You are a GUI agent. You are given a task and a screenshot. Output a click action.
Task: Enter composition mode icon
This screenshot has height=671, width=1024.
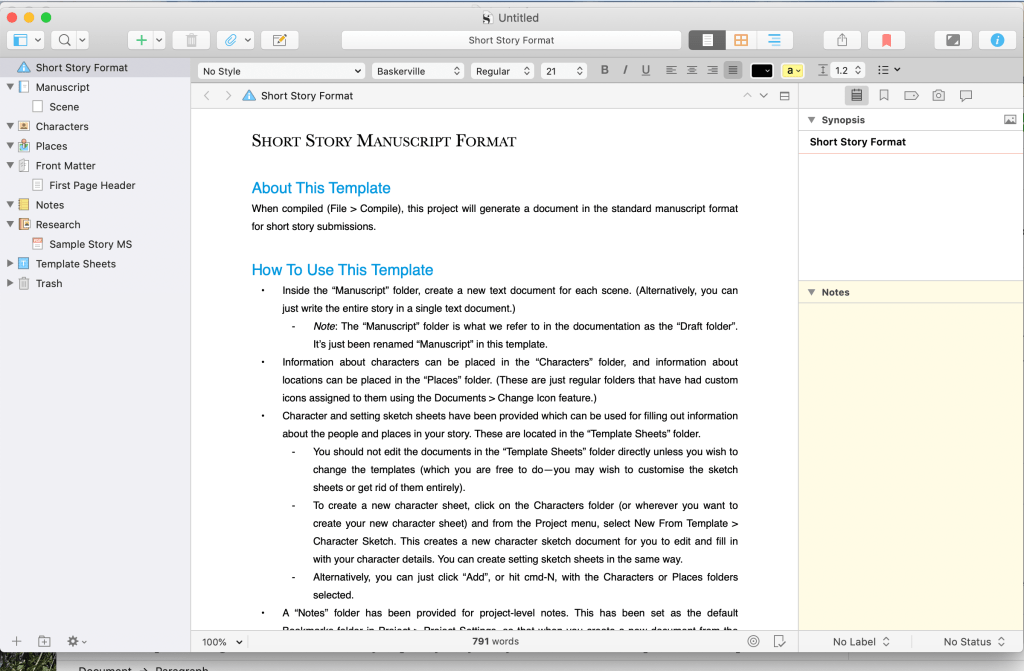953,40
